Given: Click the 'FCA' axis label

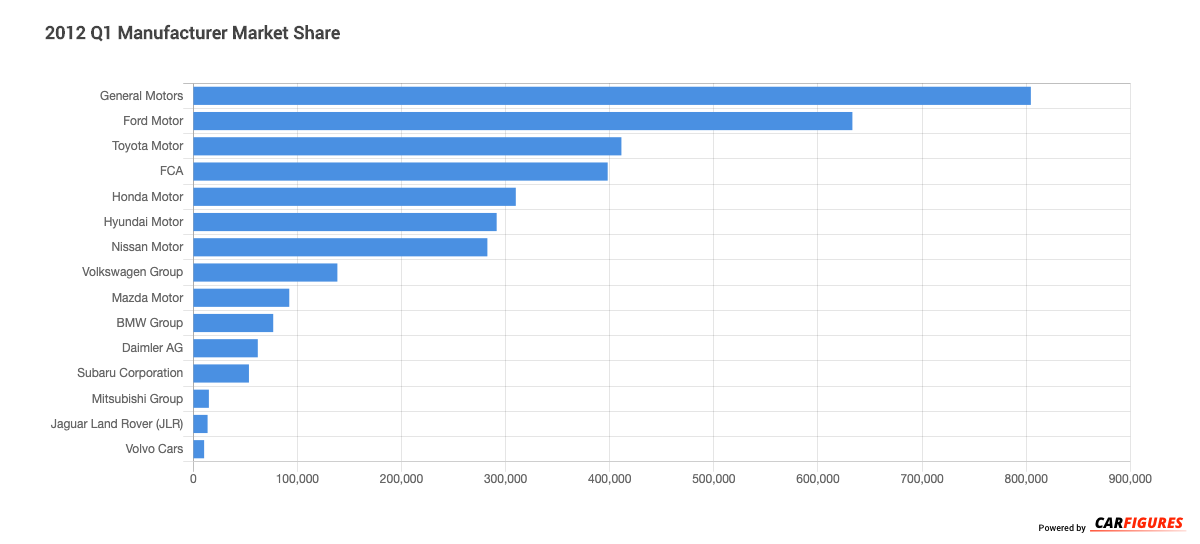Looking at the screenshot, I should [172, 171].
